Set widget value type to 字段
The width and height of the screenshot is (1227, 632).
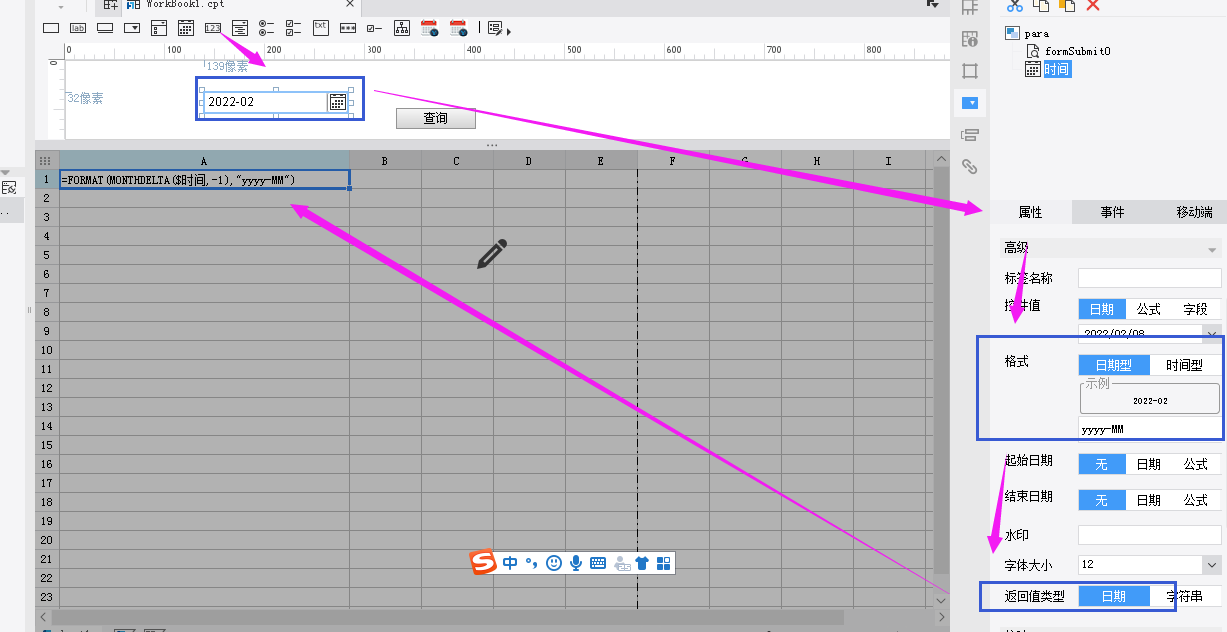(x=1196, y=310)
